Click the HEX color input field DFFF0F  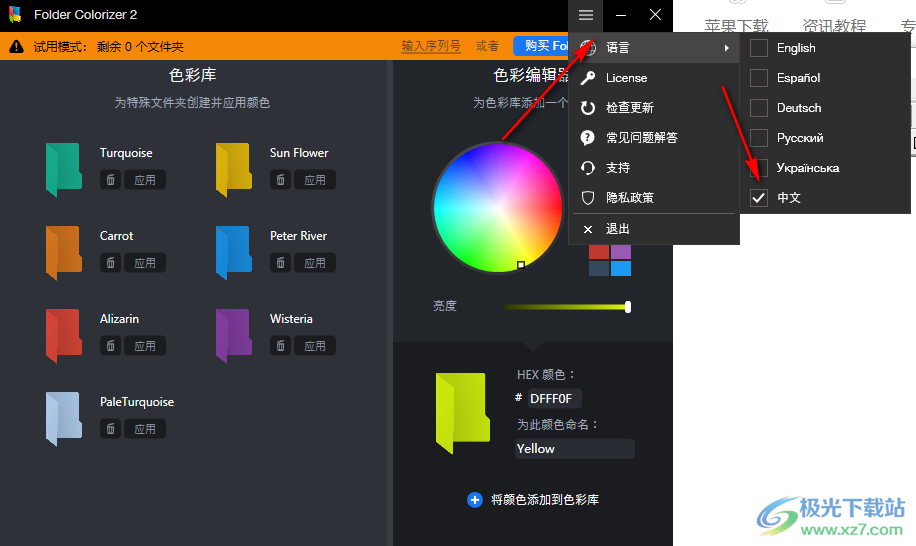click(x=554, y=398)
